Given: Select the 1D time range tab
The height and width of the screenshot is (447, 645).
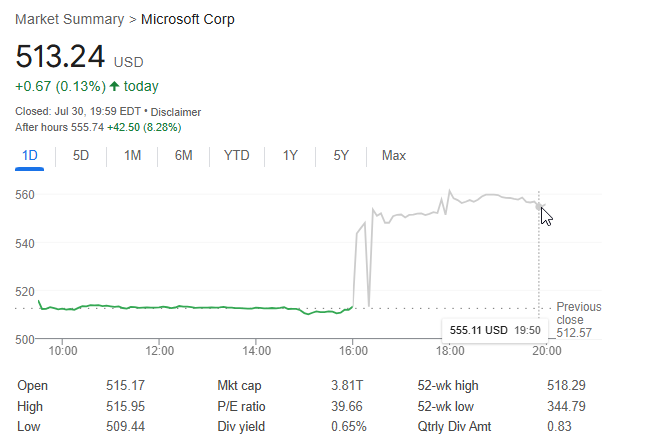Looking at the screenshot, I should coord(30,156).
